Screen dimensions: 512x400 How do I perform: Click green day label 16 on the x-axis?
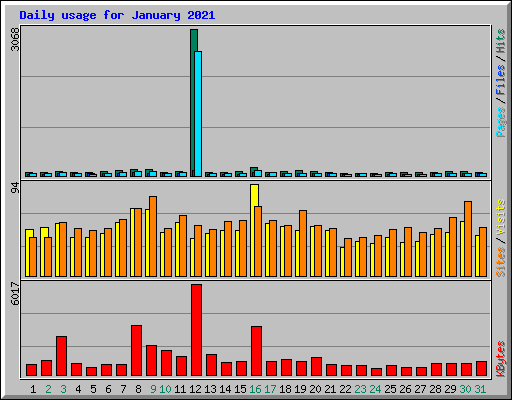[x=255, y=389]
